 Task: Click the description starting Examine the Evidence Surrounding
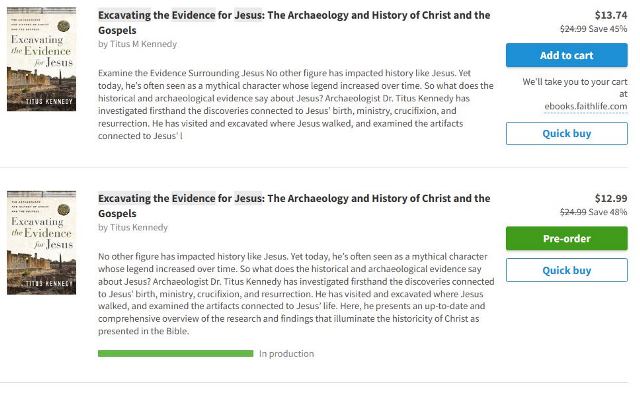coord(296,104)
